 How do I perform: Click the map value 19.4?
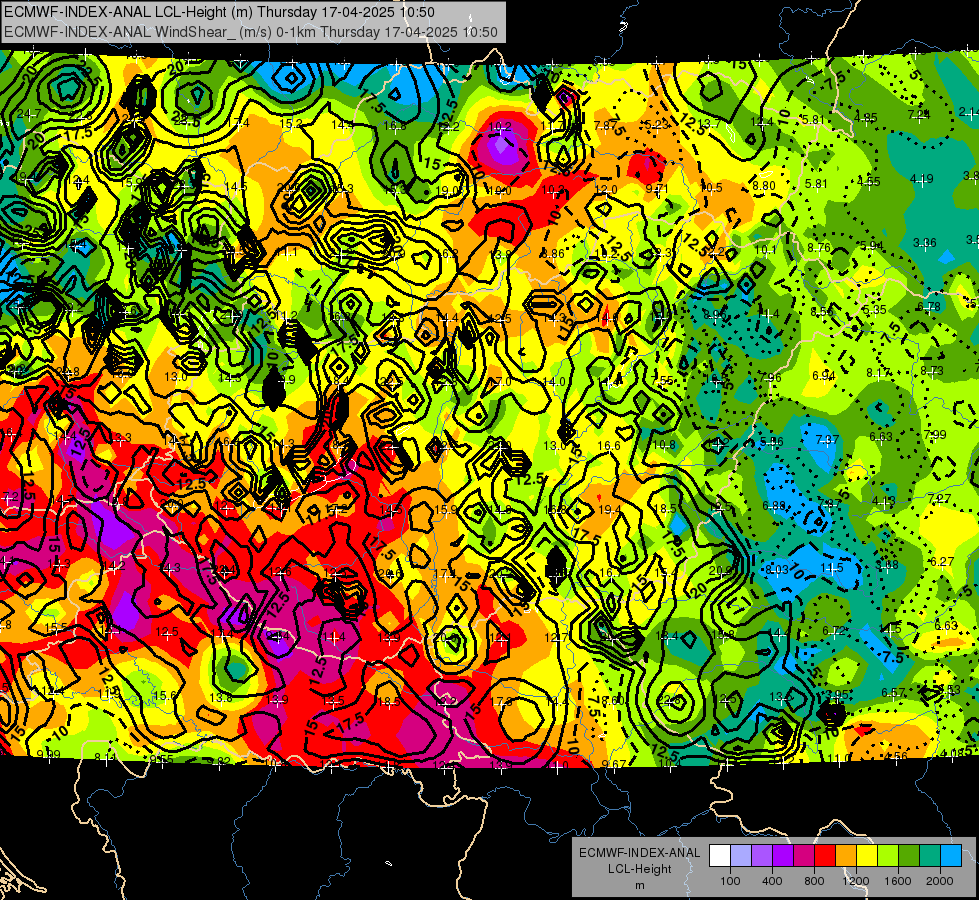click(x=610, y=510)
